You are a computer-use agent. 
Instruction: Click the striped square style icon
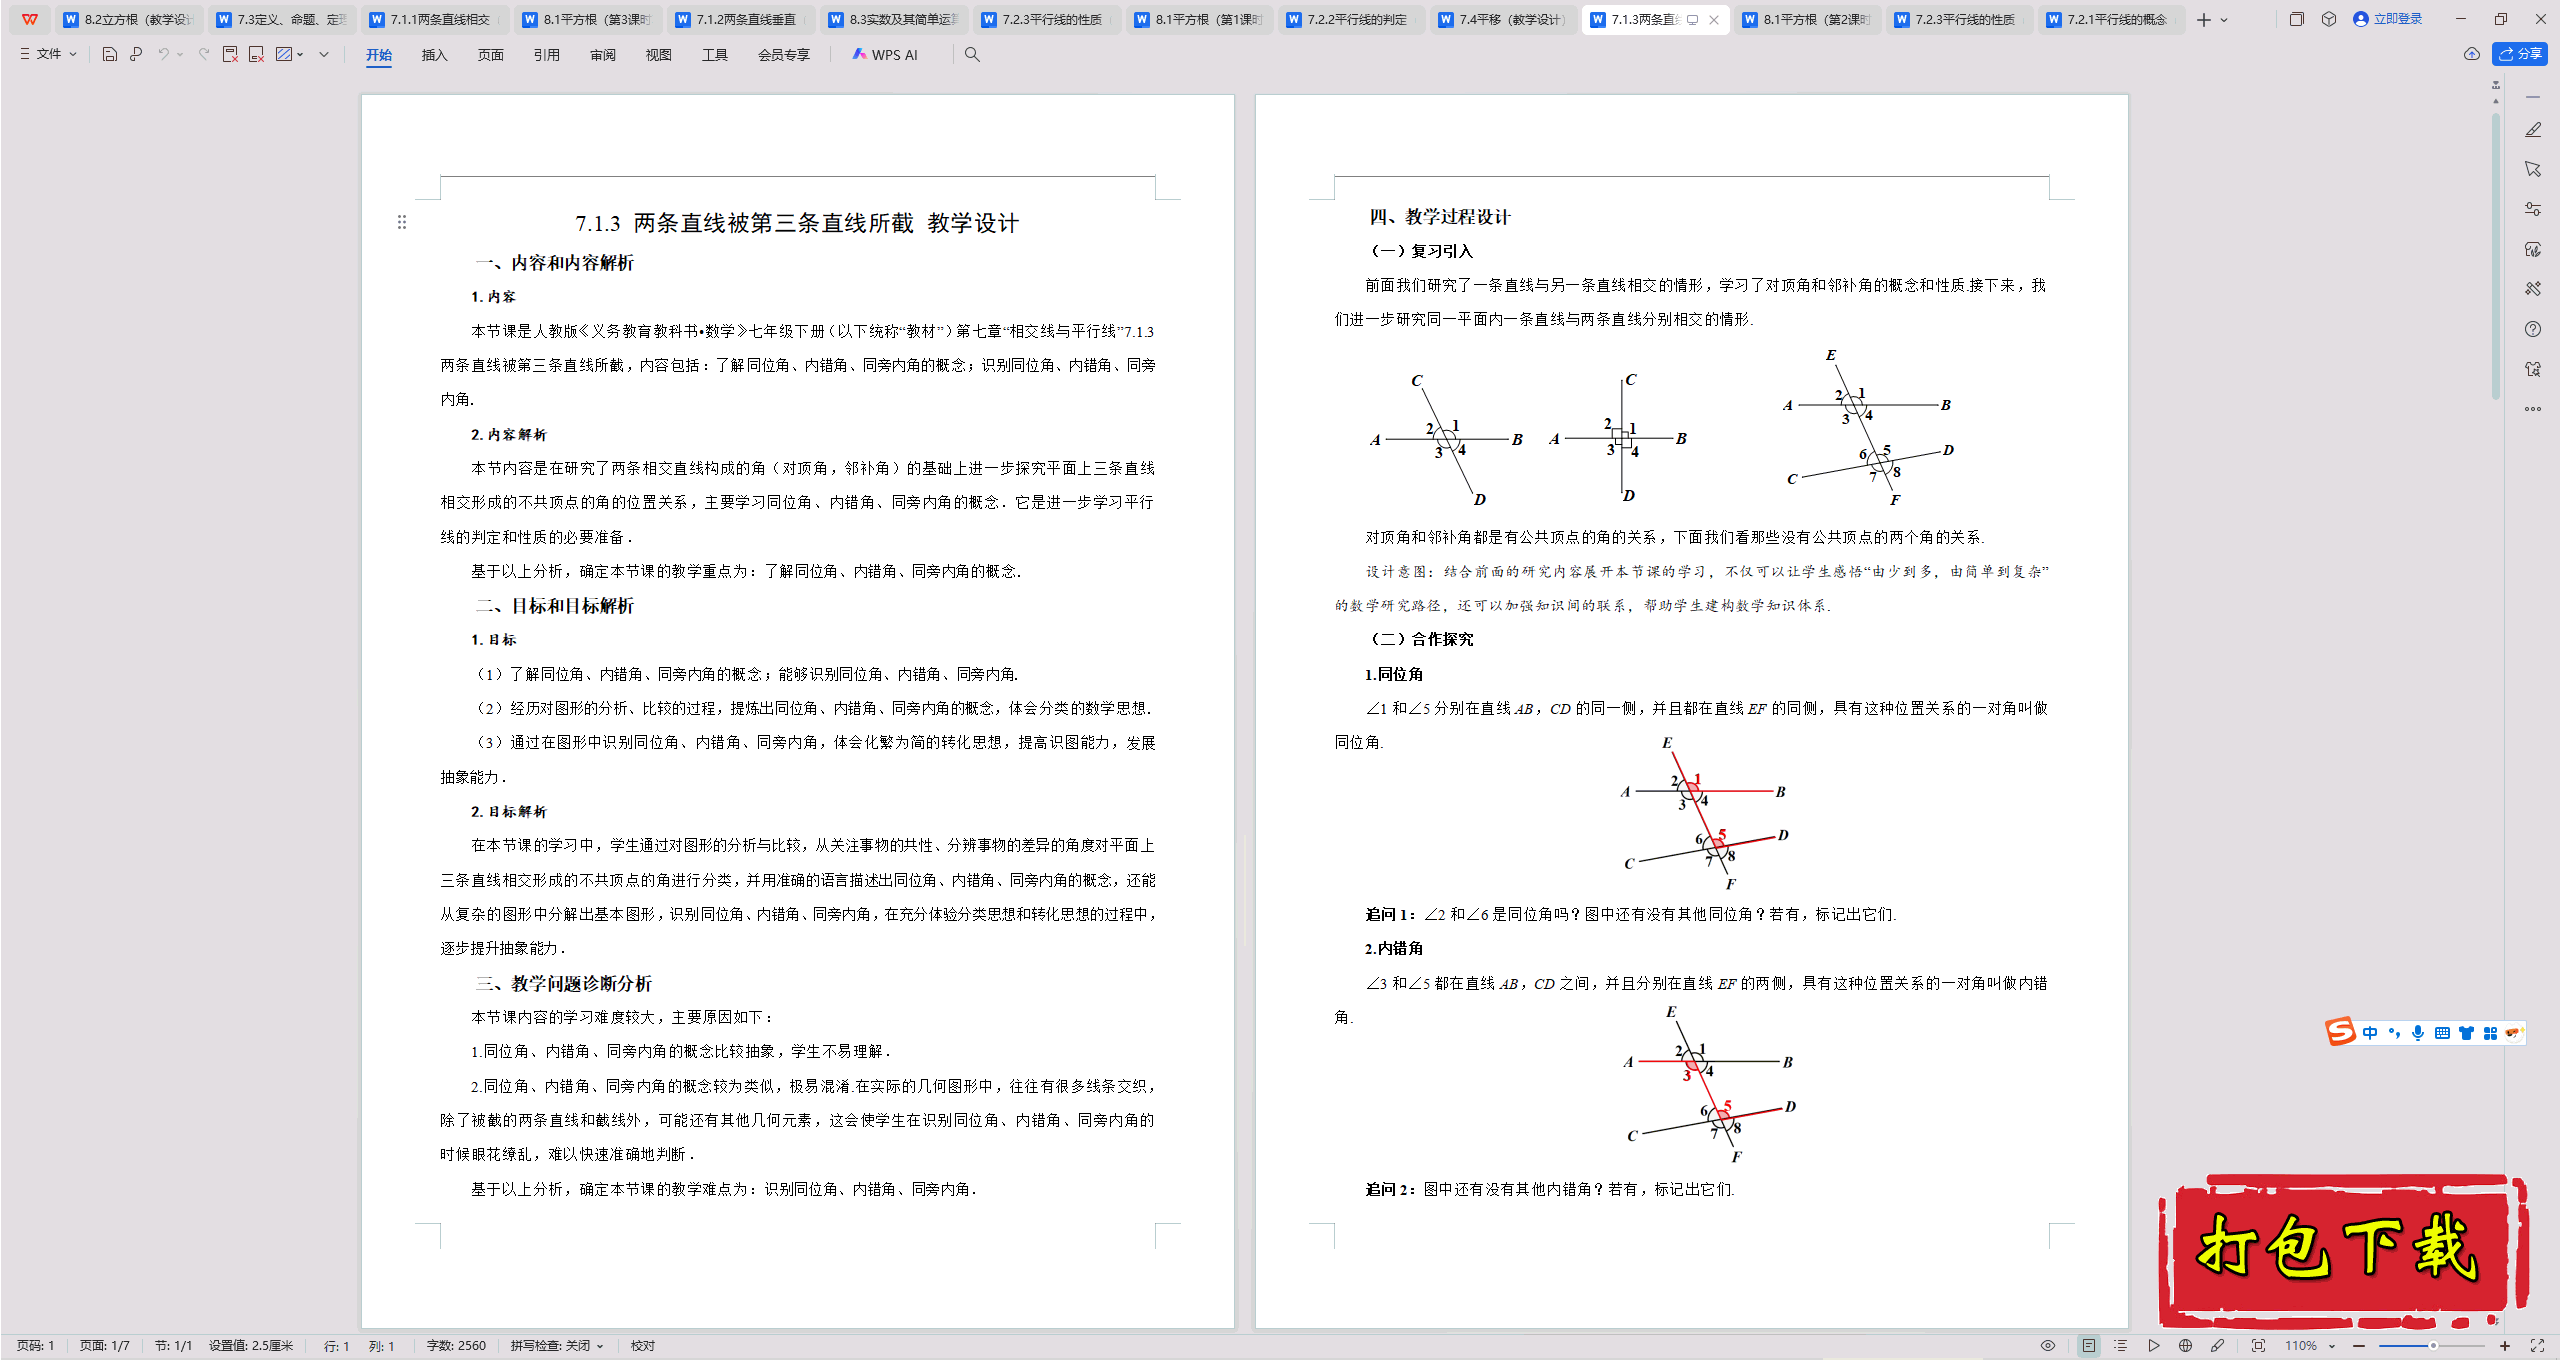coord(284,55)
